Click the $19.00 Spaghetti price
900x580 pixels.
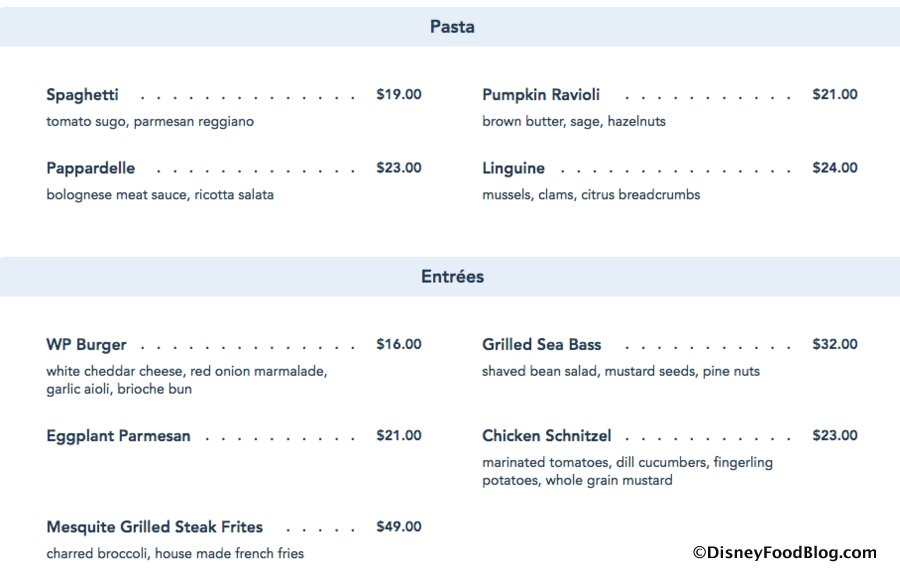click(399, 95)
